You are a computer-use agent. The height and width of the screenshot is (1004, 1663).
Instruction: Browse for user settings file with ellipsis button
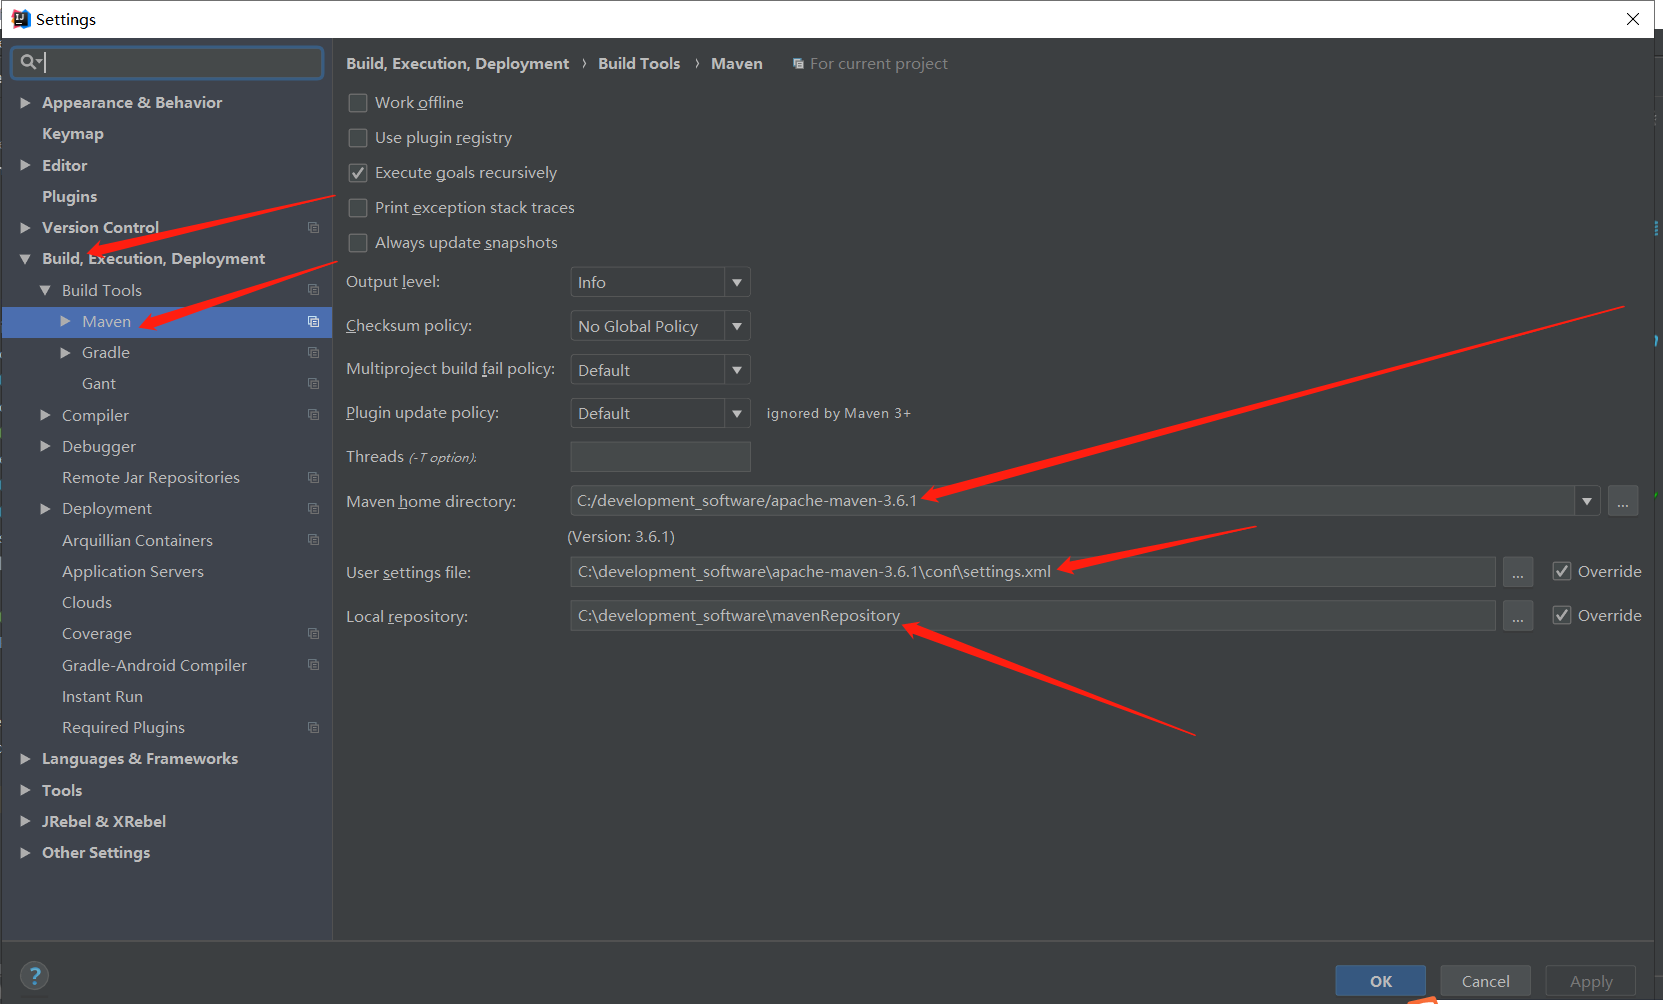1517,572
